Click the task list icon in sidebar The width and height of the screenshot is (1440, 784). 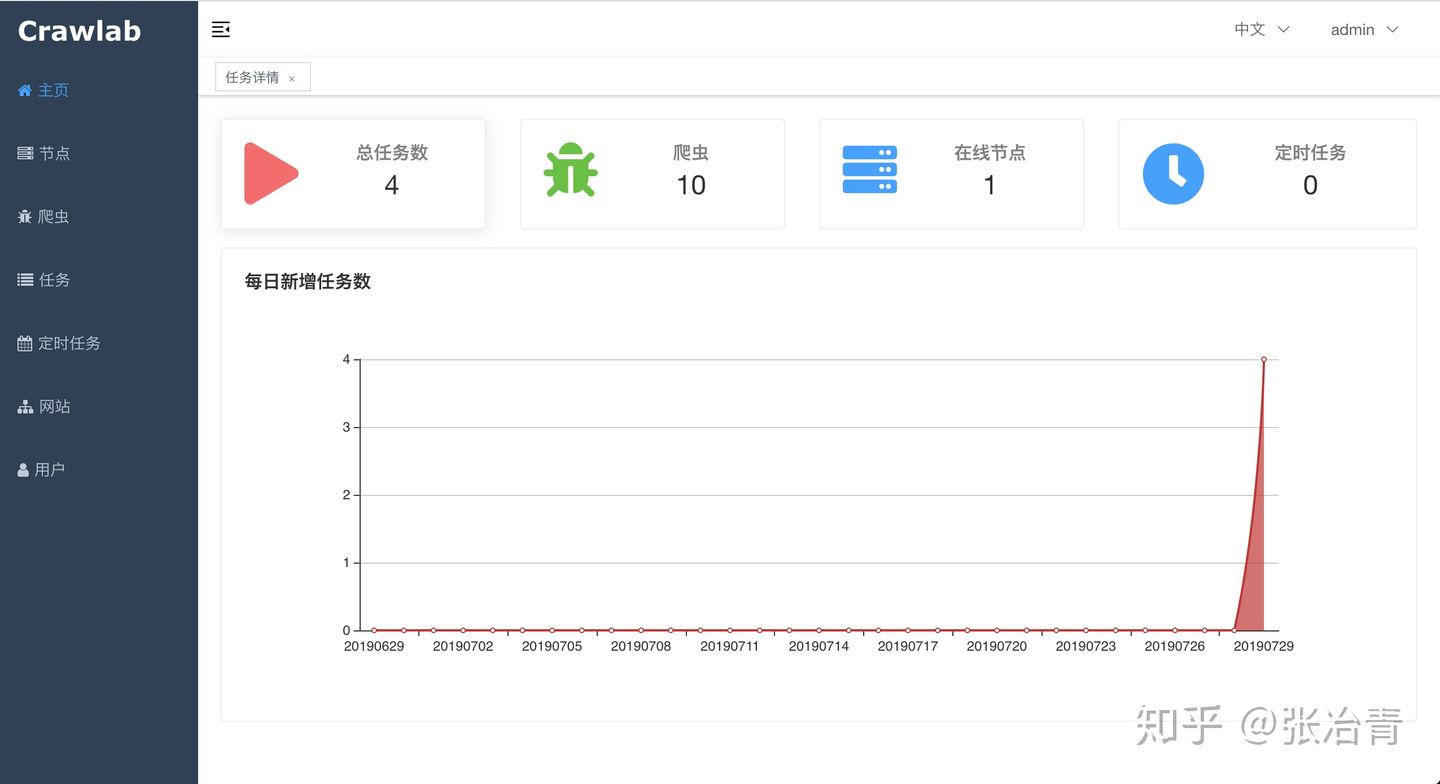pos(25,280)
